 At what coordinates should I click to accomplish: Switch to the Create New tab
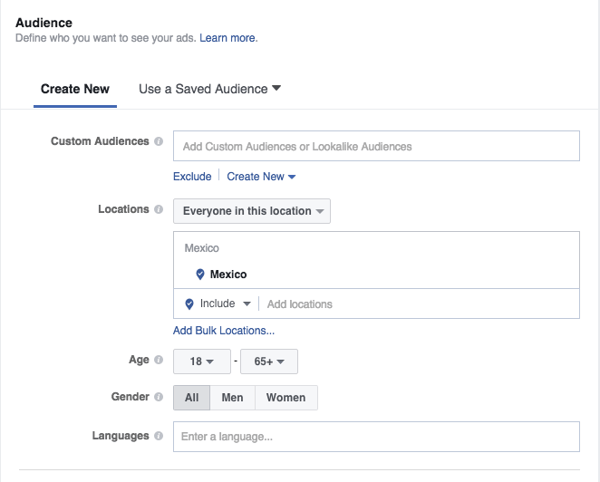tap(75, 89)
